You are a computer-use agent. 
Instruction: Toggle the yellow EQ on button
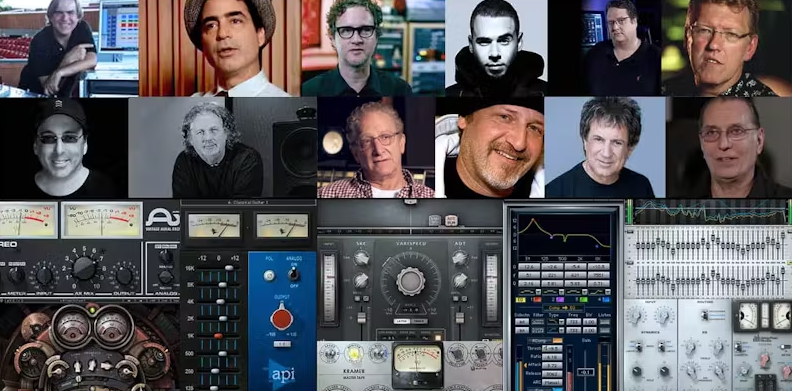[x=520, y=300]
